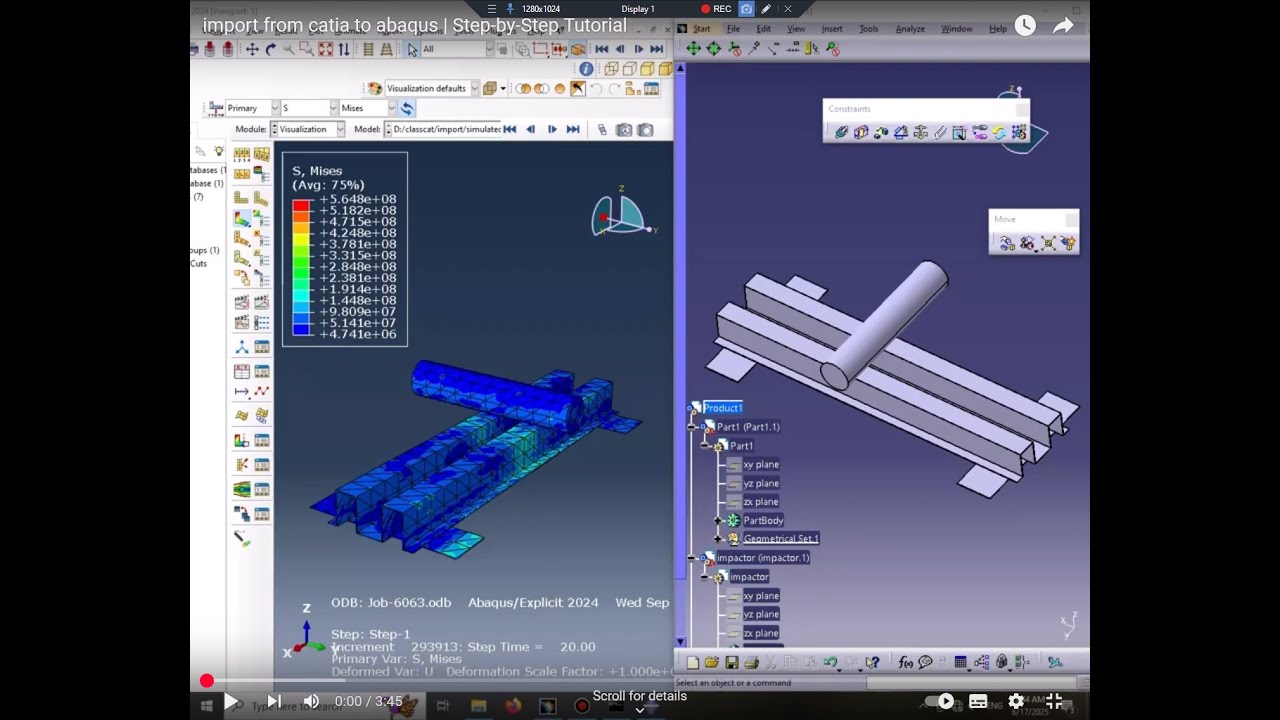Toggle the REC recording button
Viewport: 1280px width, 720px height.
pos(716,9)
